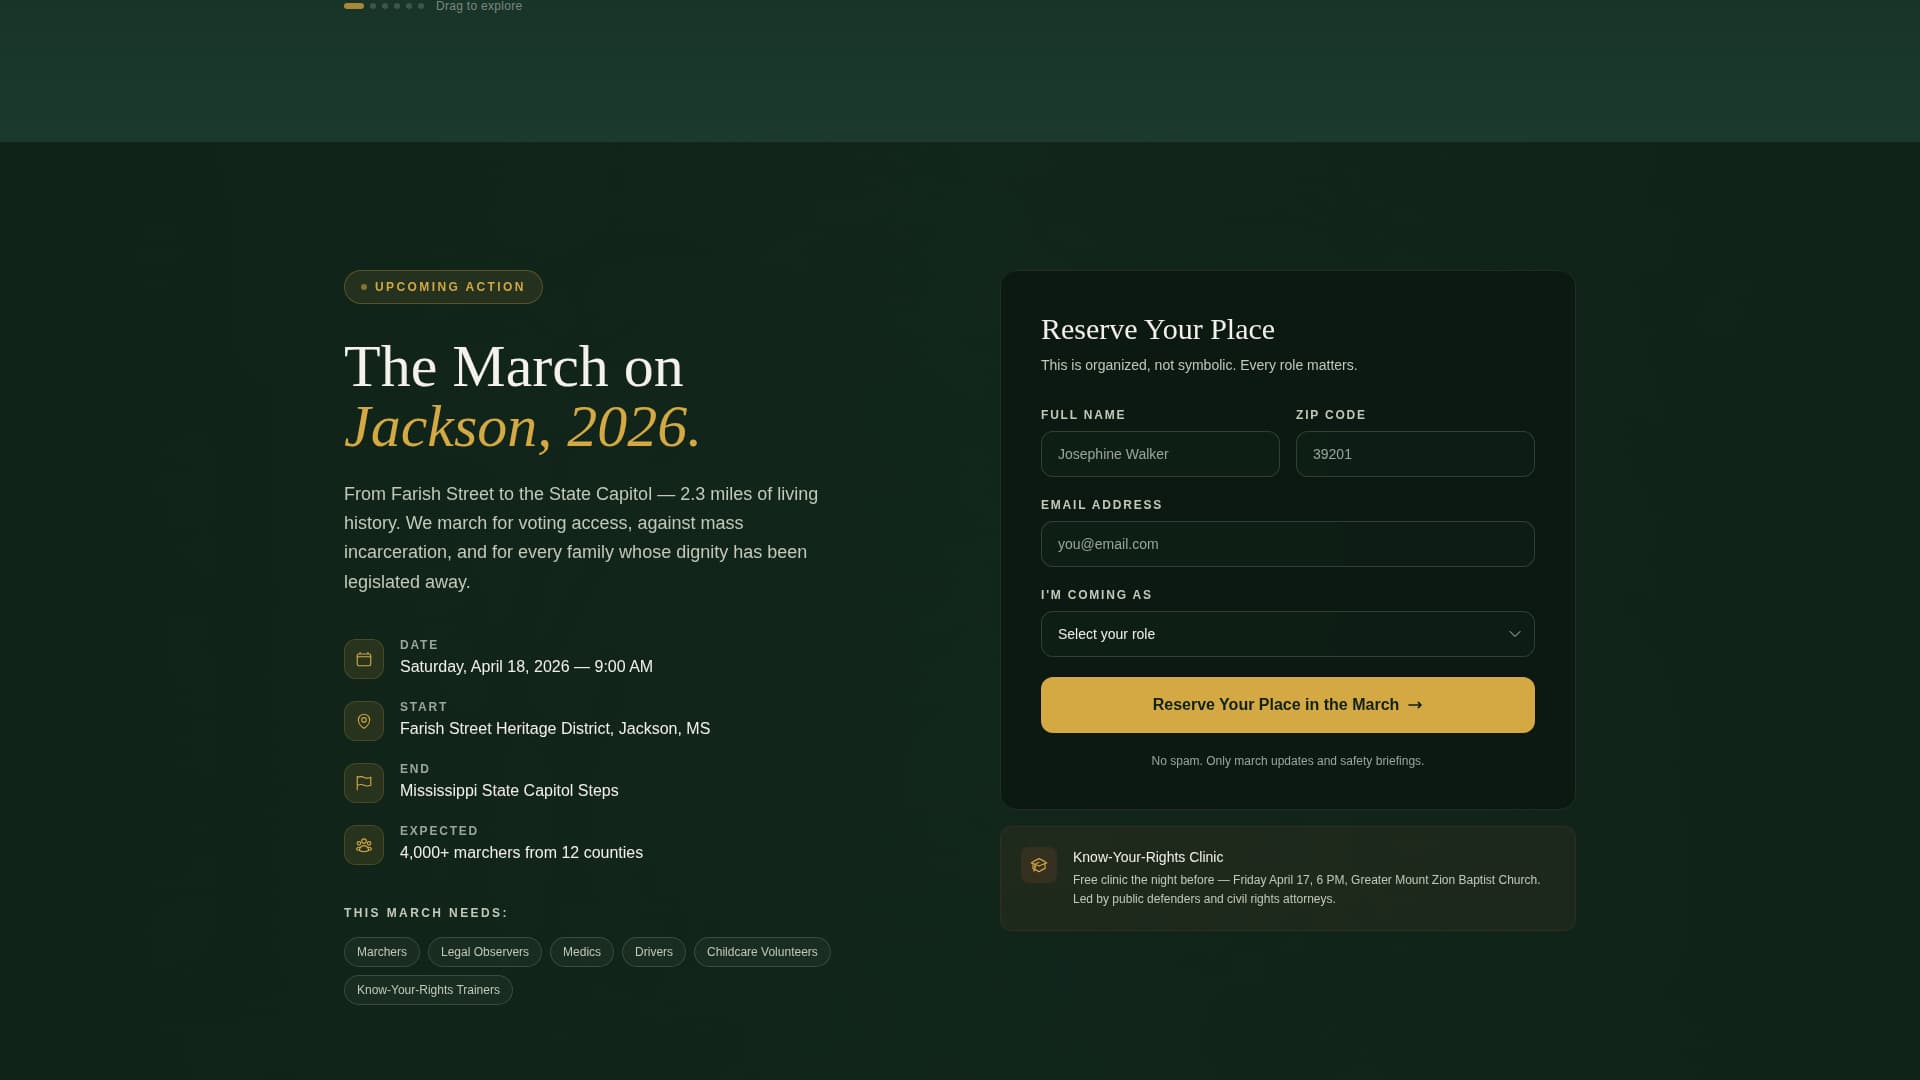Toggle the Legal Observers chip

[484, 951]
